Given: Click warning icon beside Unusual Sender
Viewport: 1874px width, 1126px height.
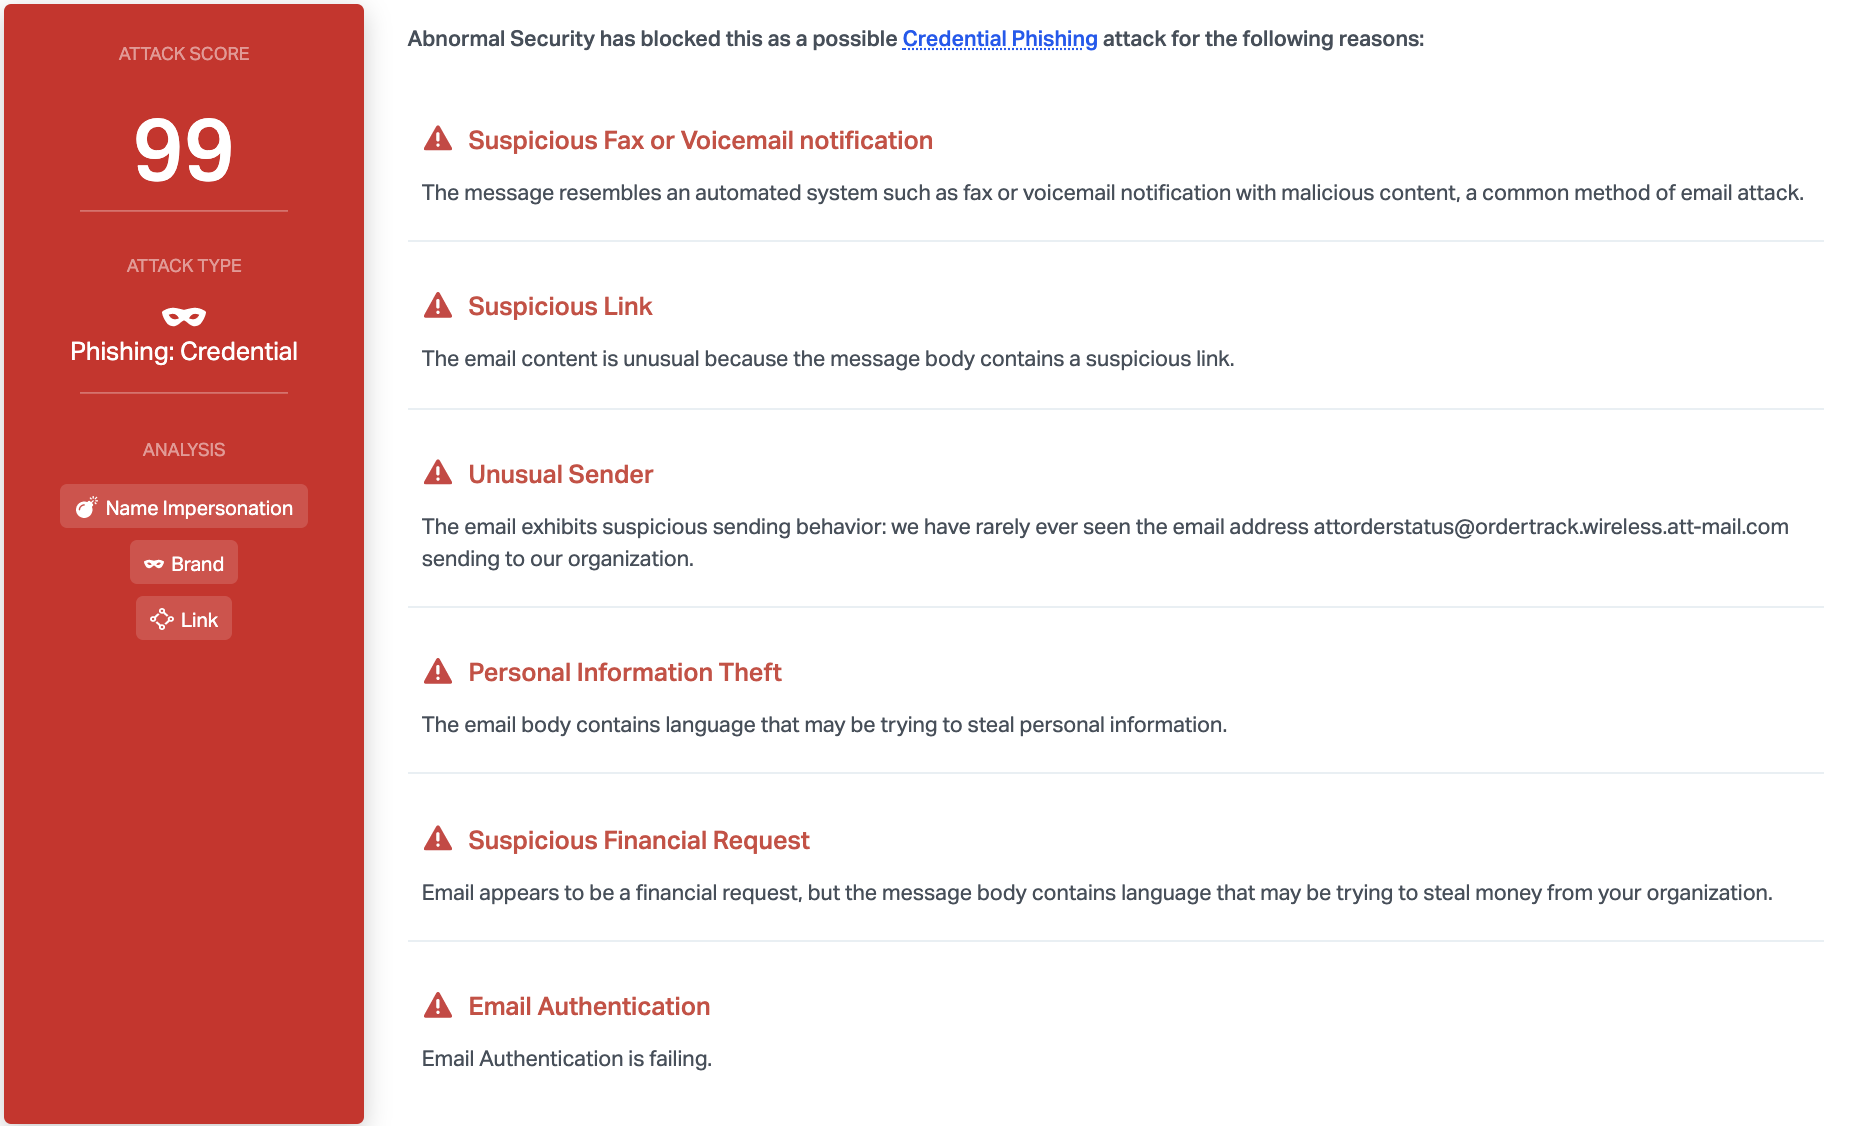Looking at the screenshot, I should point(438,473).
